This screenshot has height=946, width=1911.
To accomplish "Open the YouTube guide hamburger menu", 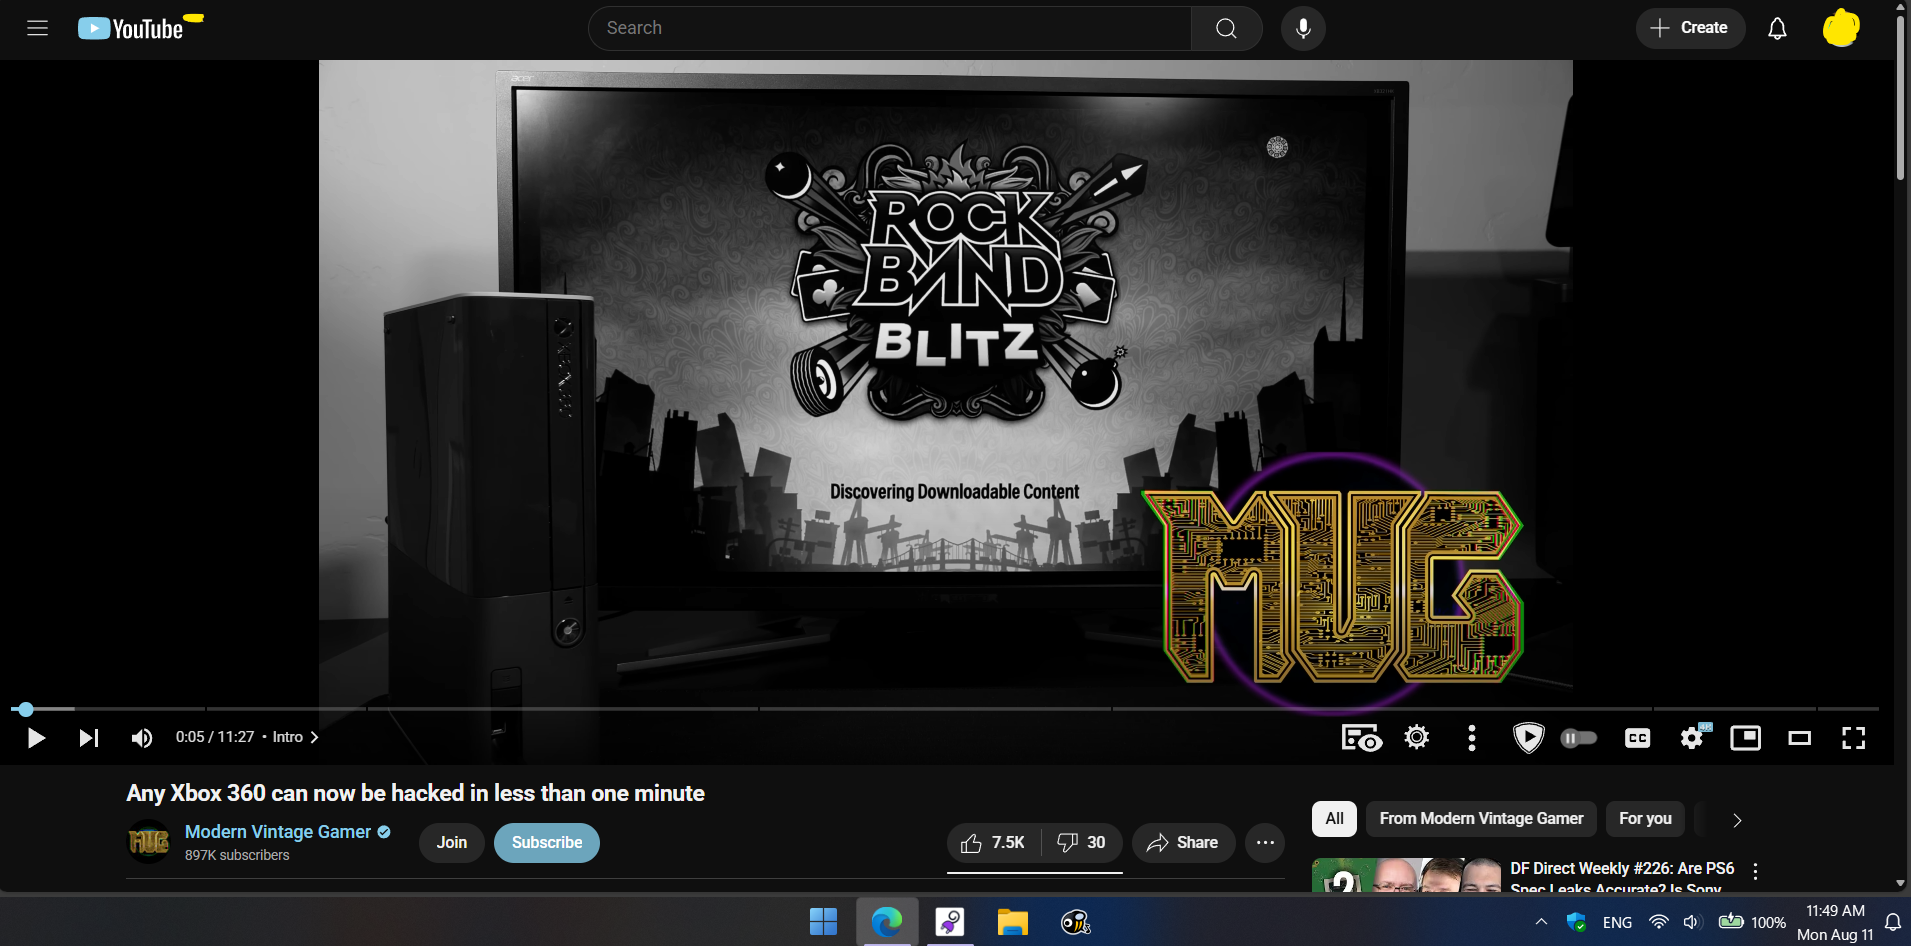I will tap(37, 28).
